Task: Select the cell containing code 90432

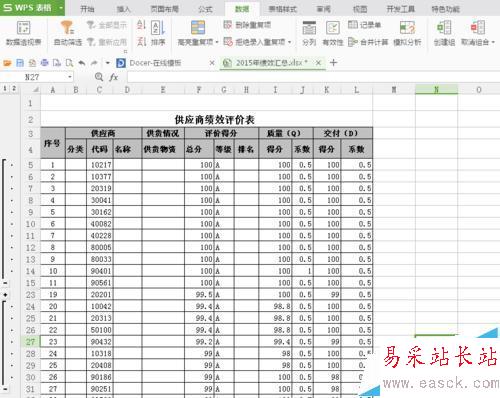Action: (99, 342)
